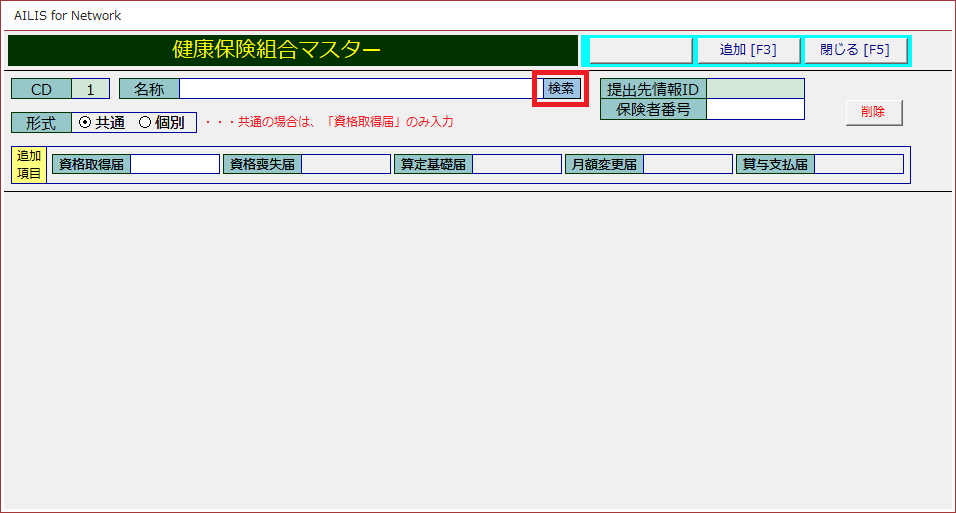Focus the 月額変更届 input field
The height and width of the screenshot is (513, 956).
point(687,164)
